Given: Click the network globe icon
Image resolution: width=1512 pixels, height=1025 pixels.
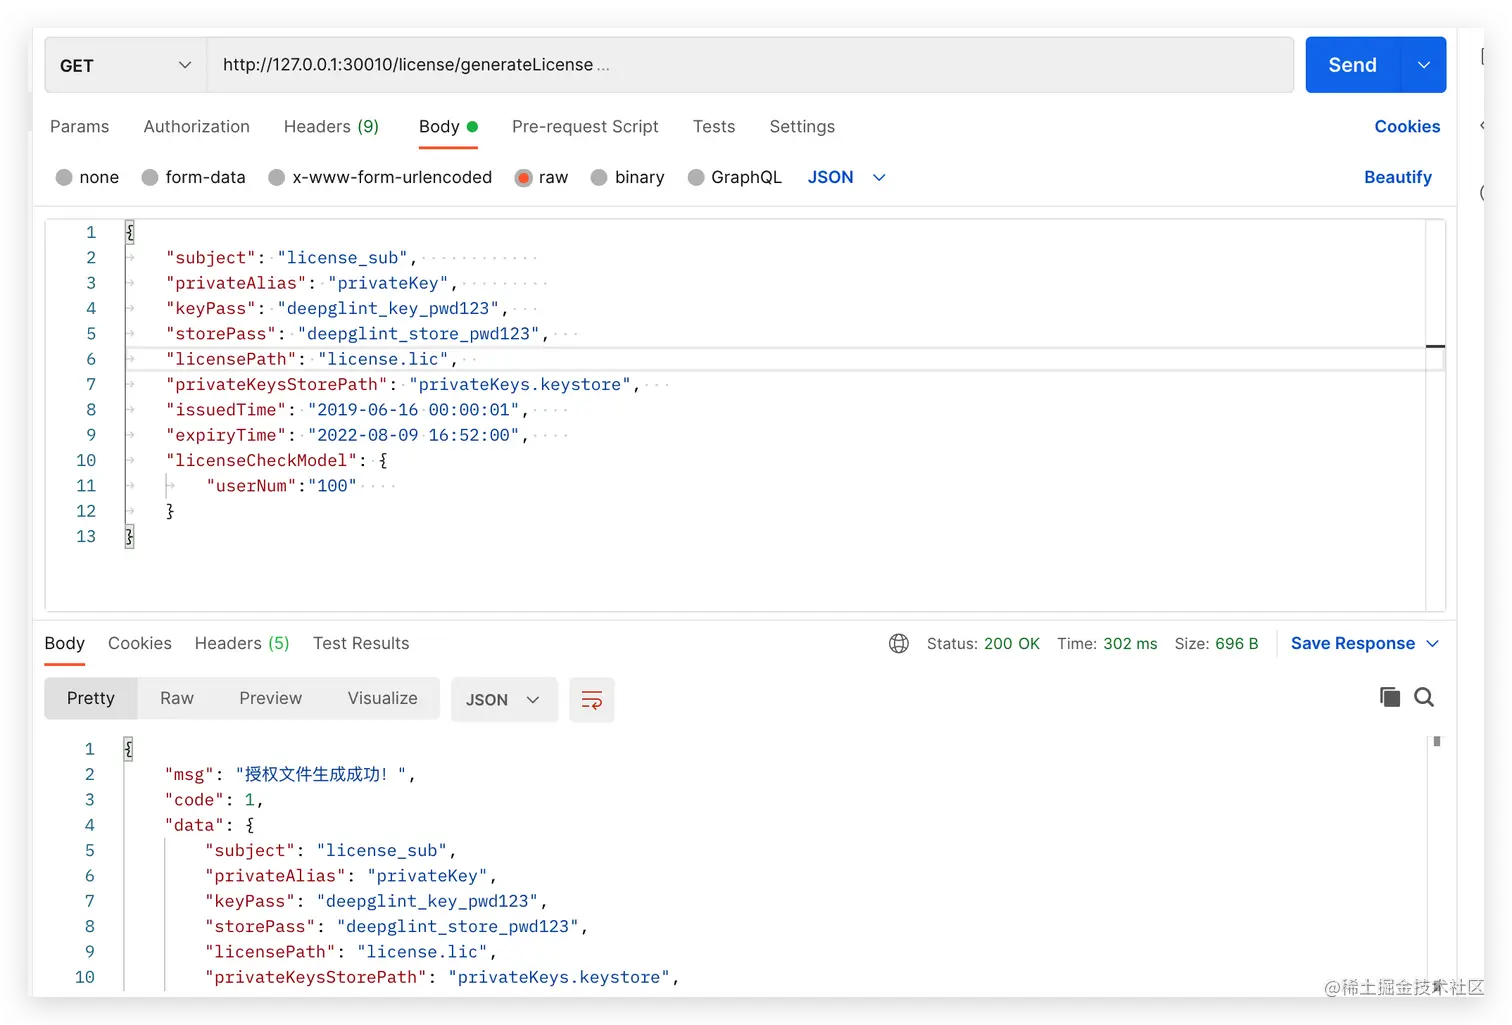Looking at the screenshot, I should [x=899, y=644].
